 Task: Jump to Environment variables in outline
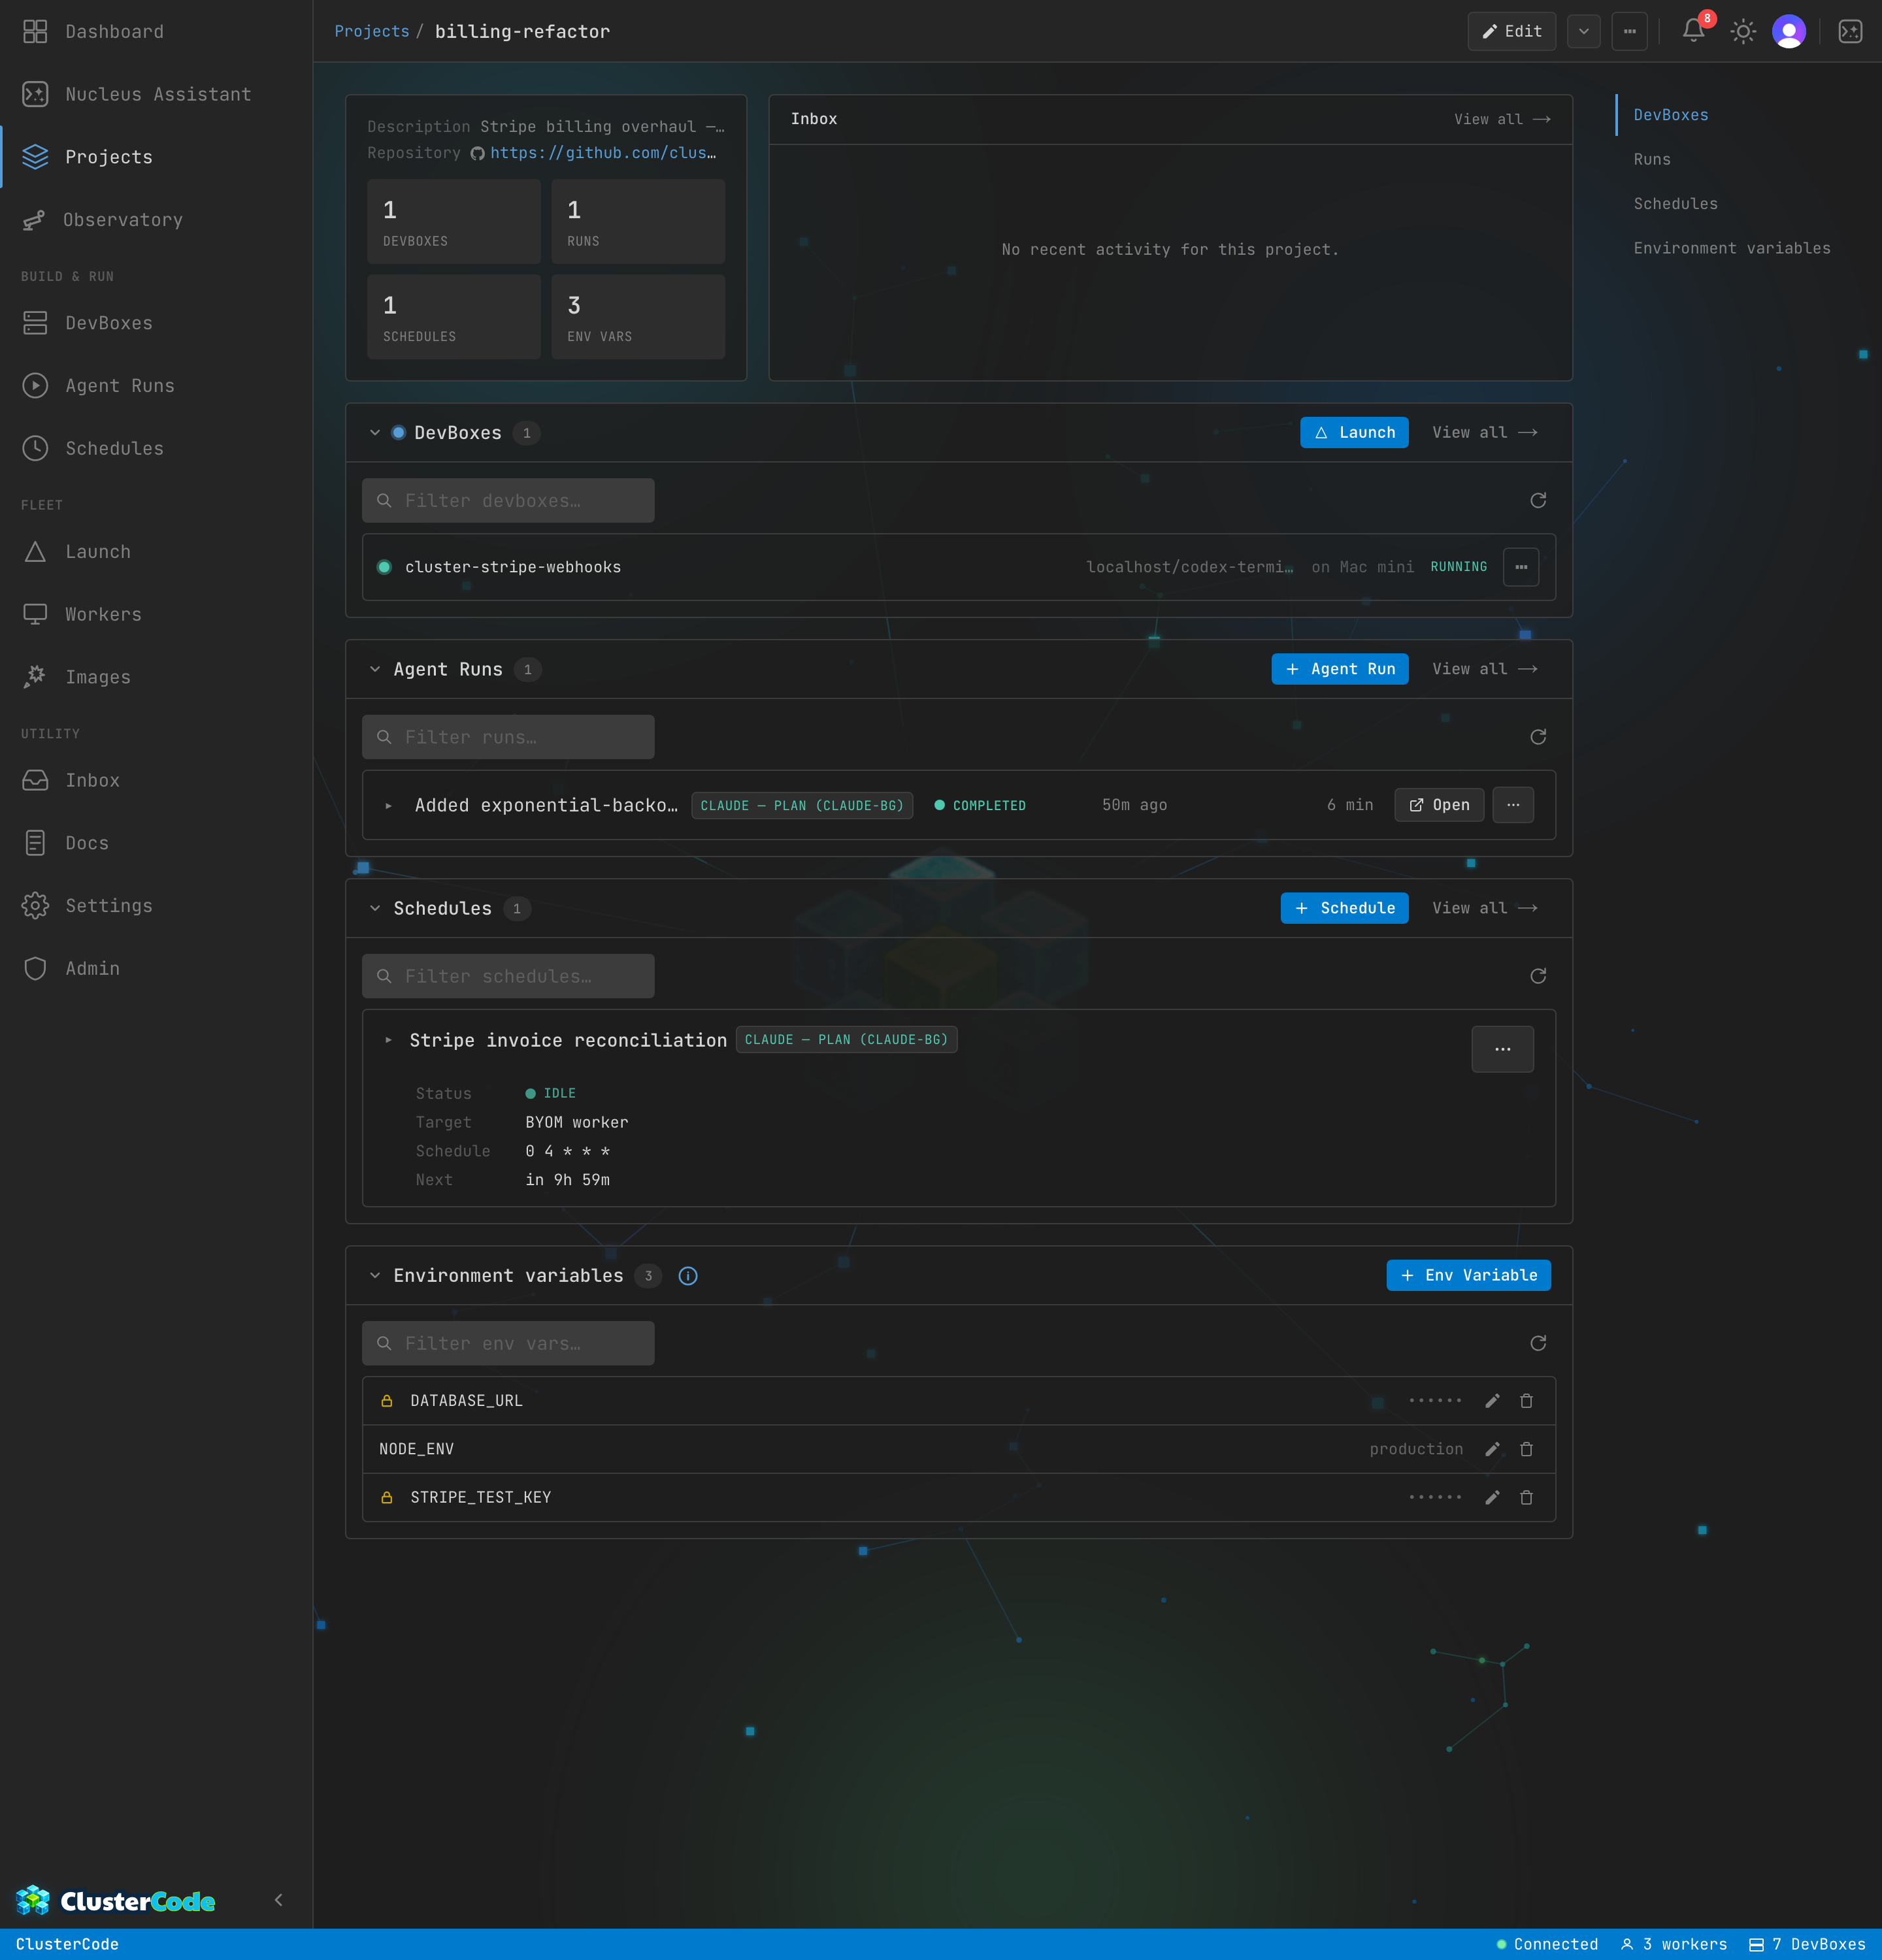[x=1732, y=248]
